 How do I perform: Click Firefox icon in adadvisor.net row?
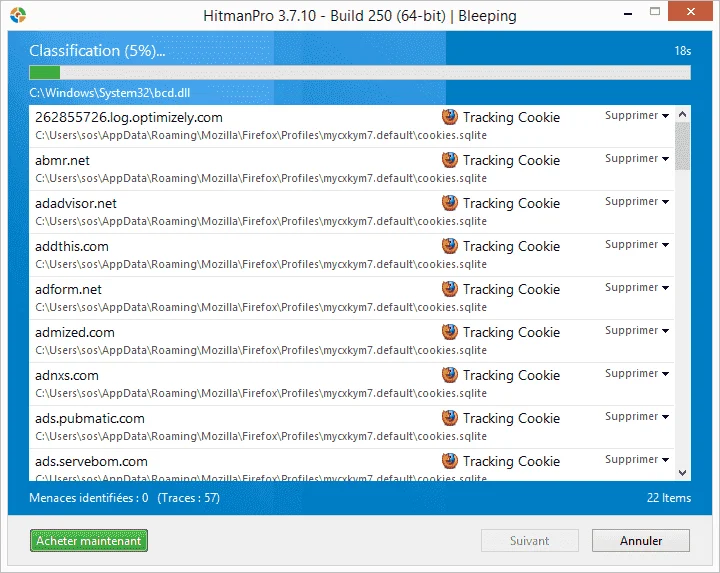450,203
